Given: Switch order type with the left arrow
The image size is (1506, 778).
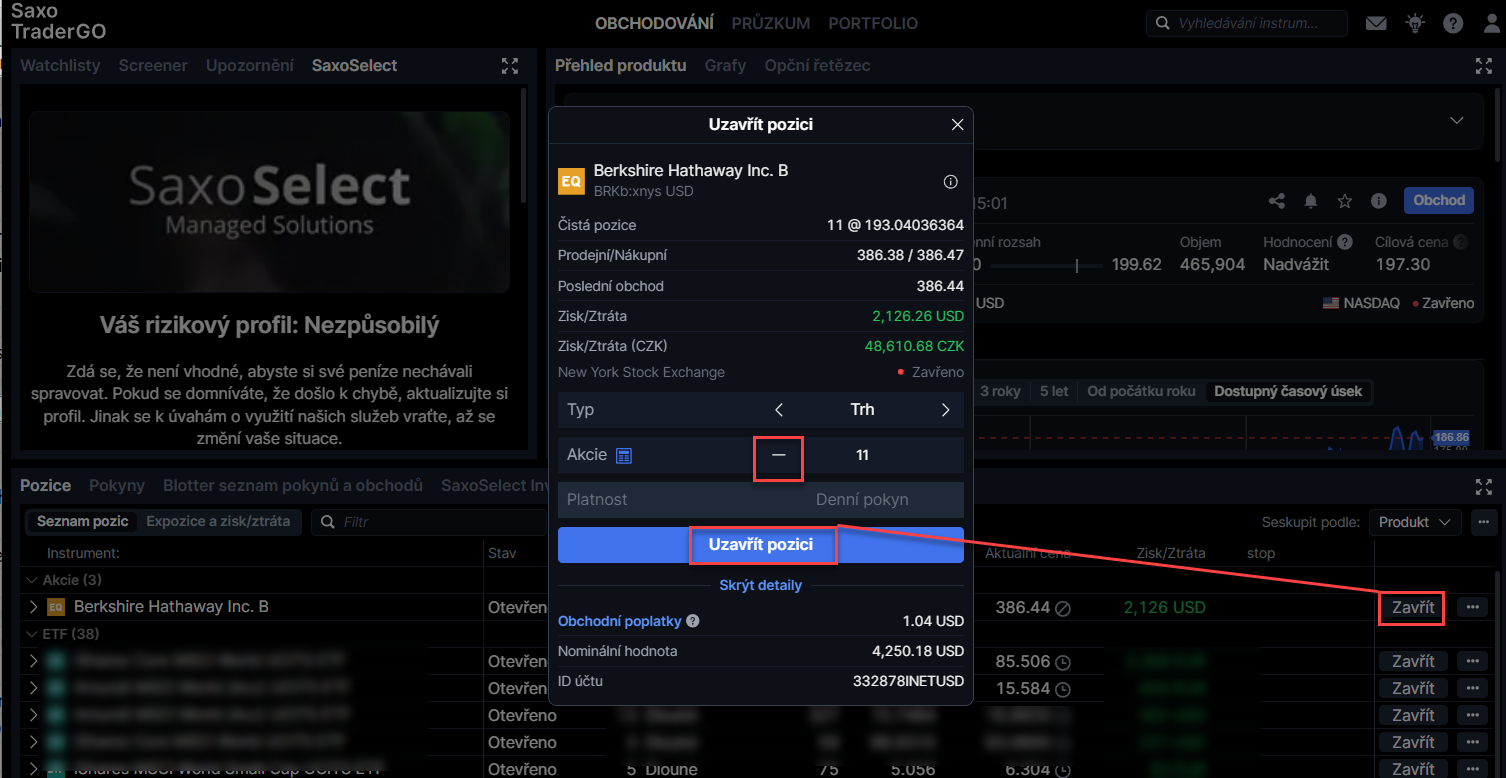Looking at the screenshot, I should 779,410.
